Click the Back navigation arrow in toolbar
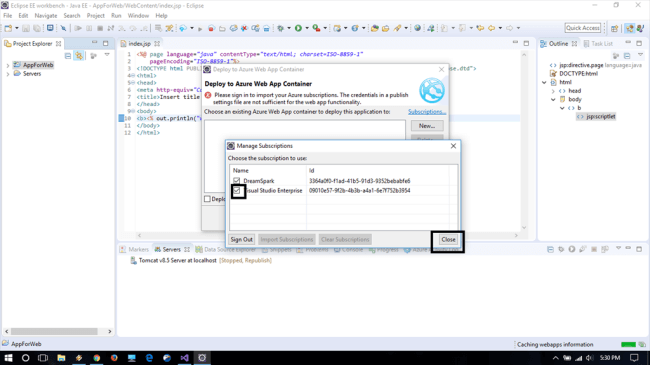 [x=491, y=28]
